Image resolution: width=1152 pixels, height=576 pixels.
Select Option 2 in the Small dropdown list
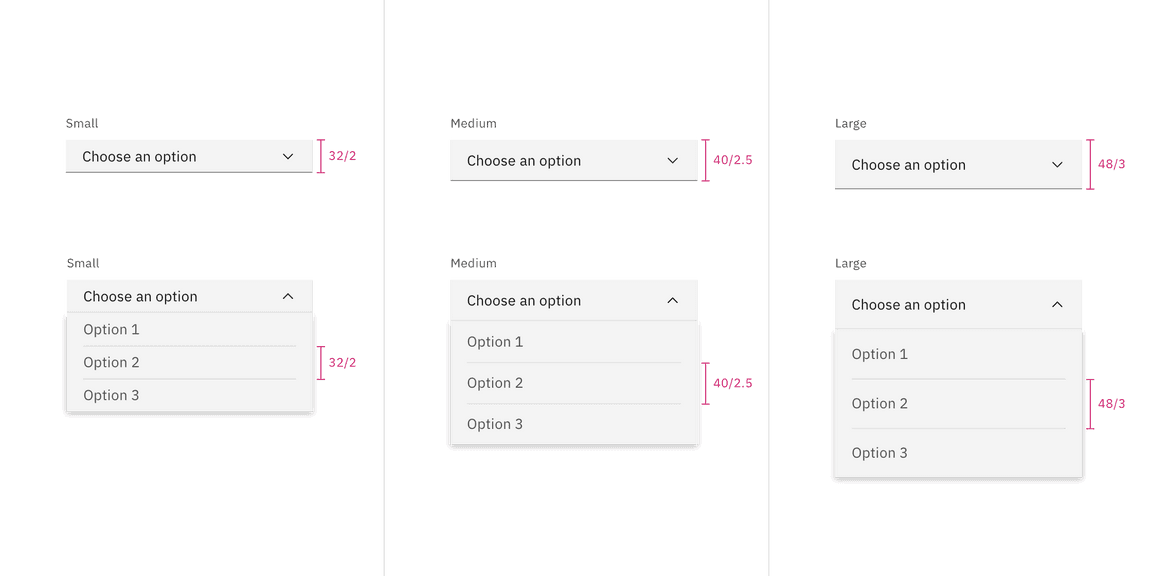(x=112, y=363)
